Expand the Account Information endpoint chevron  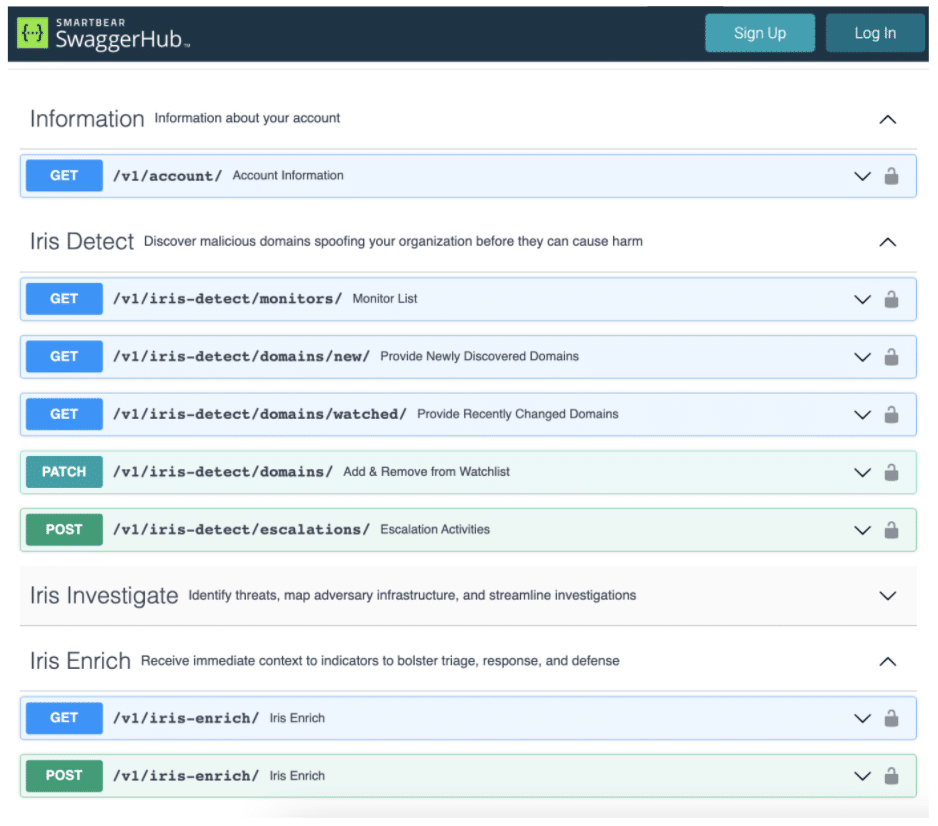click(x=862, y=176)
